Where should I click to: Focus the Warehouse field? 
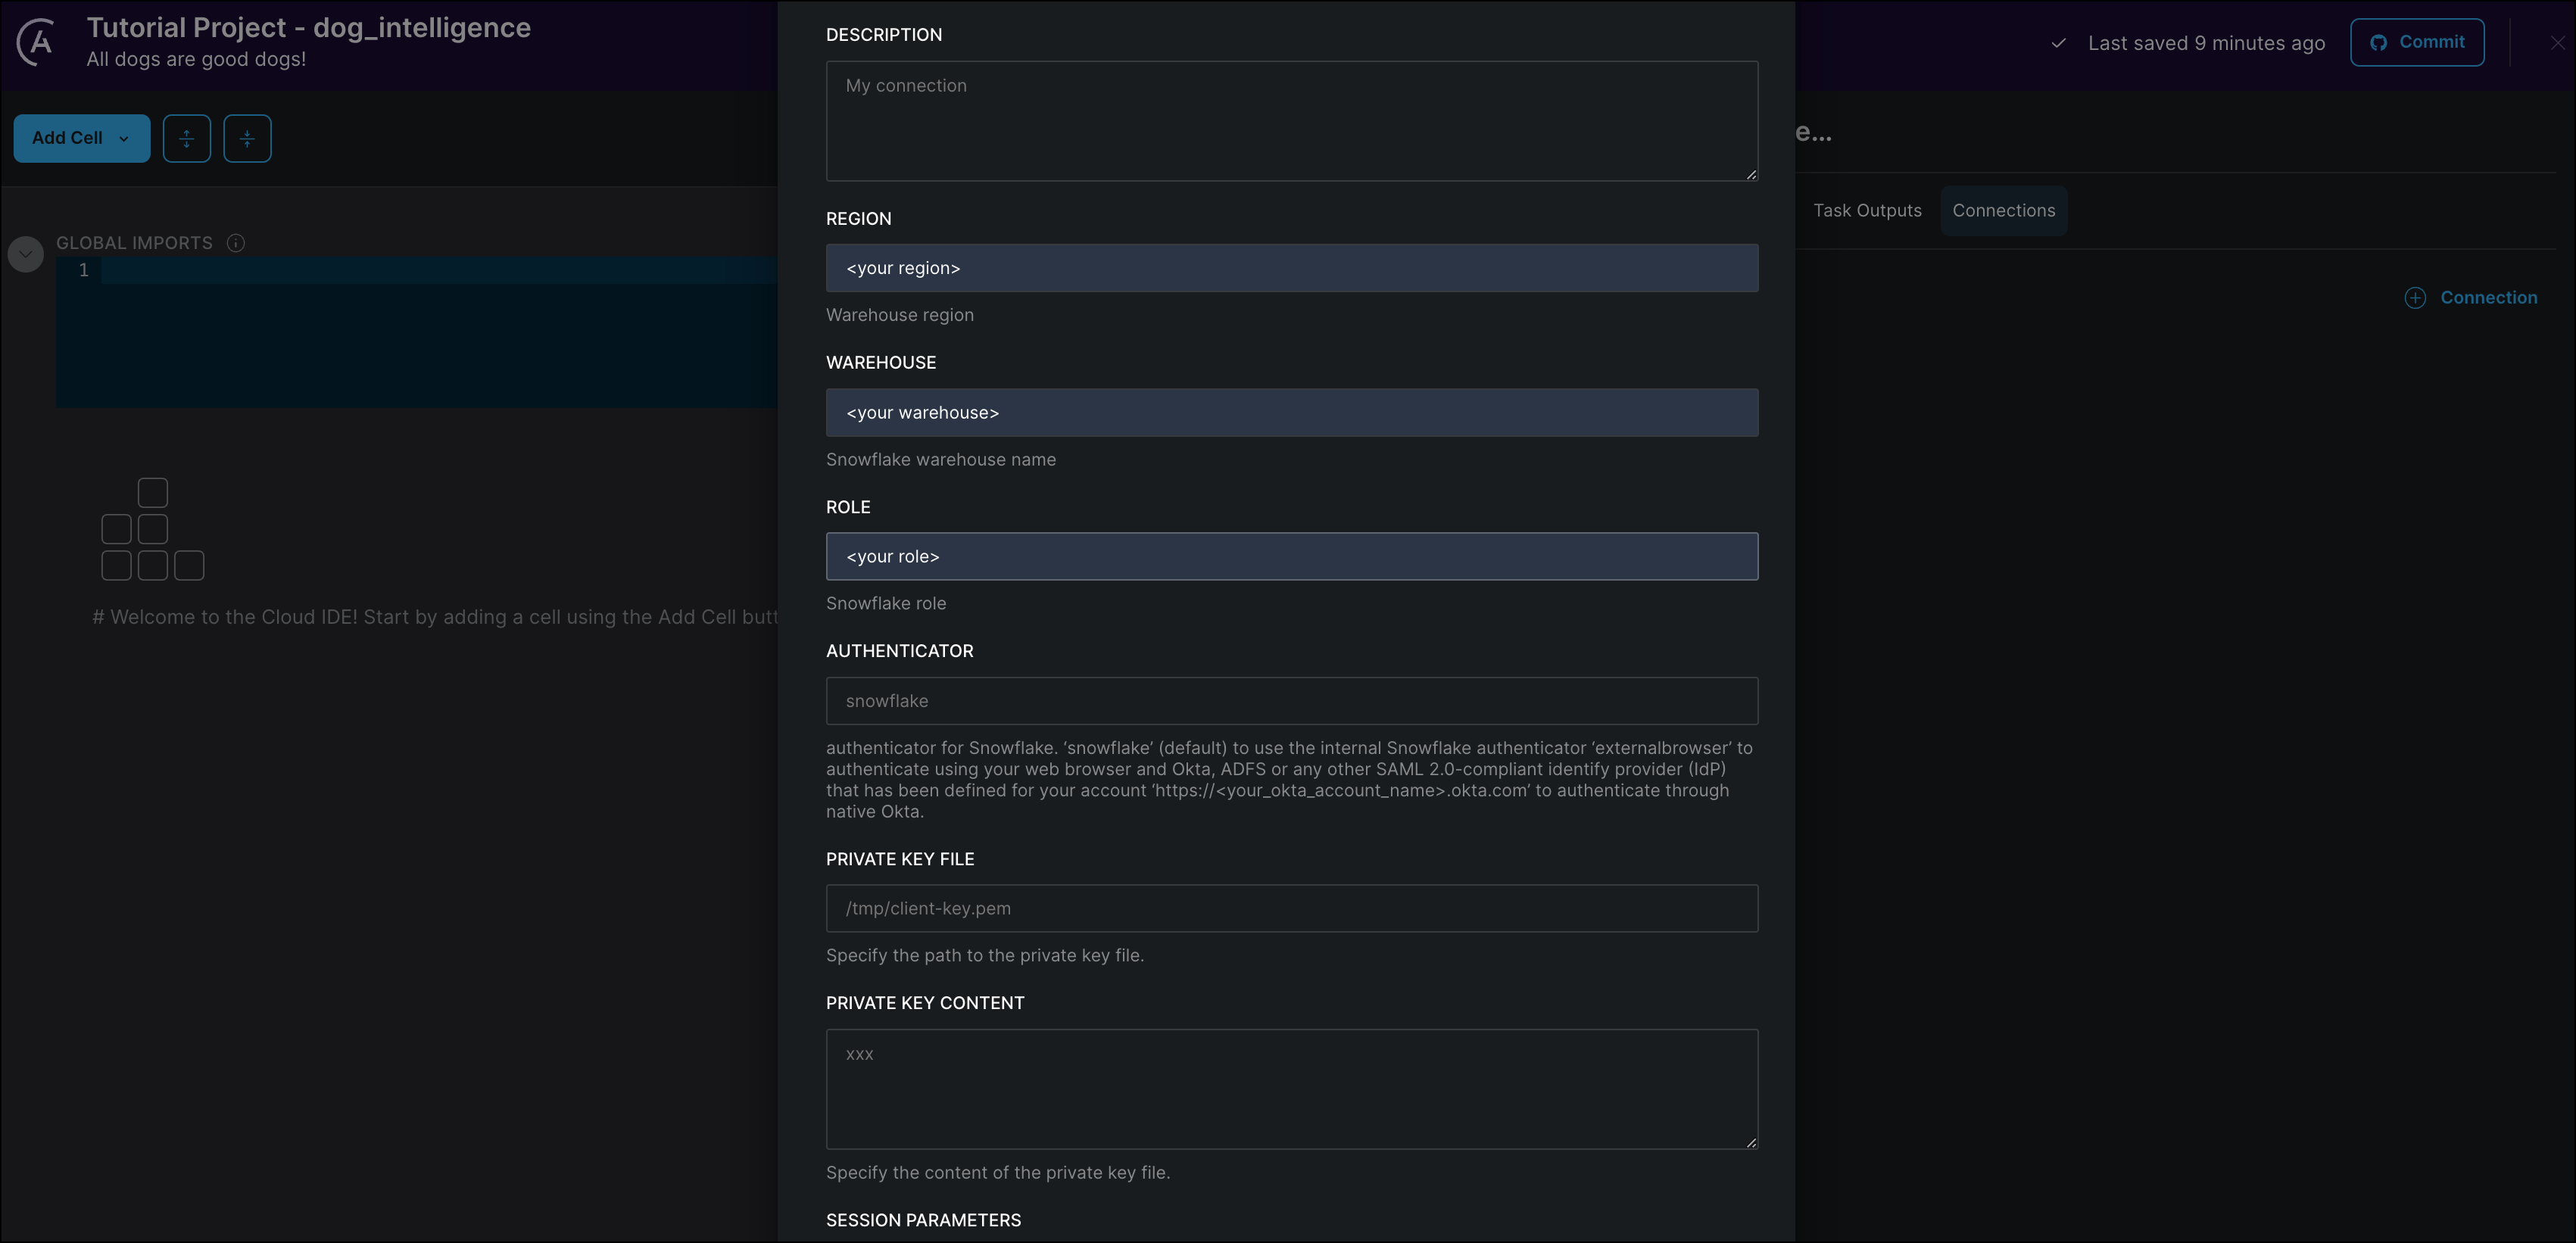(x=1291, y=412)
